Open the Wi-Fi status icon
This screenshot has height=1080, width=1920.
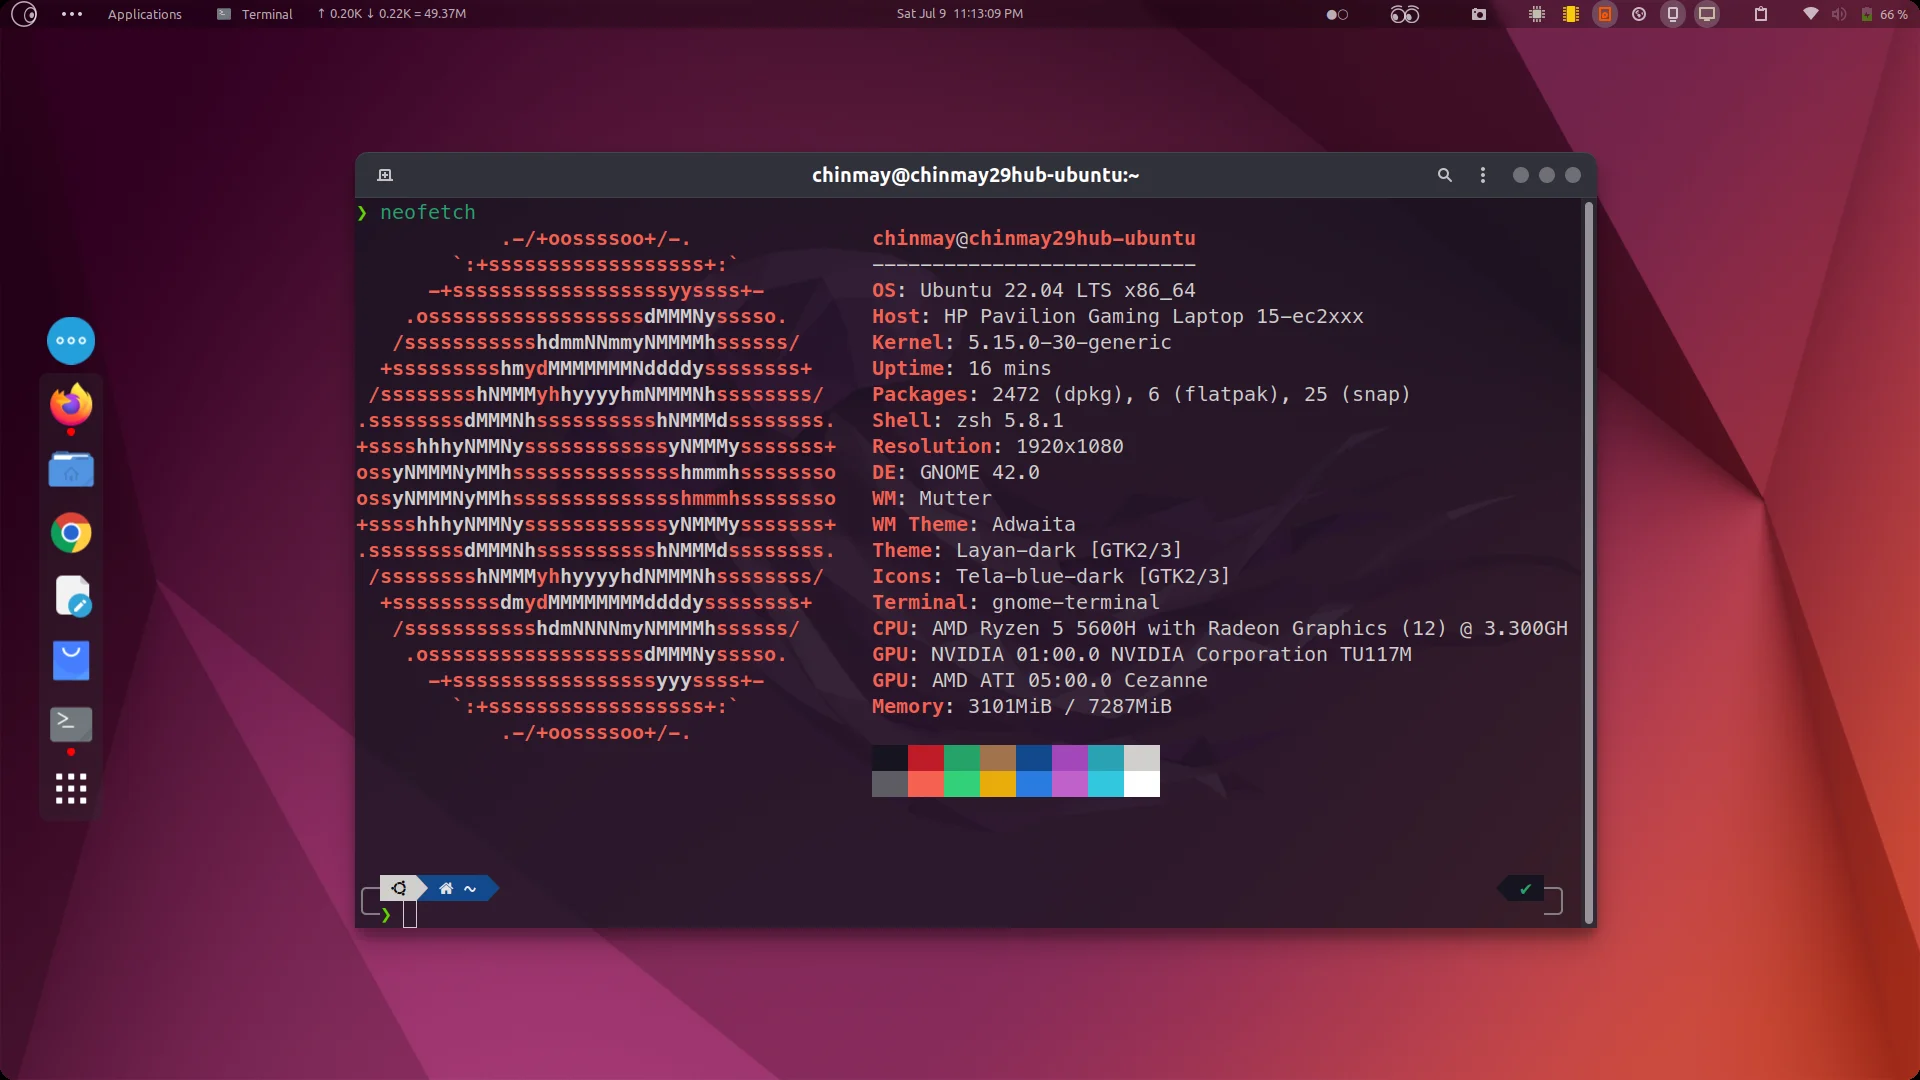click(1811, 14)
